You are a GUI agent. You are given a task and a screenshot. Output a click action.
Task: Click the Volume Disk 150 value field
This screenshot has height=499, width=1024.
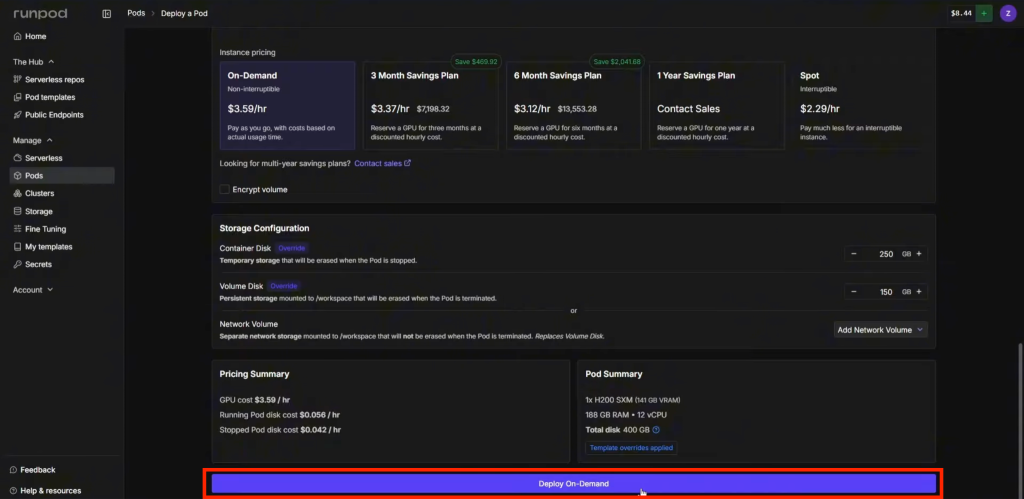click(x=886, y=292)
